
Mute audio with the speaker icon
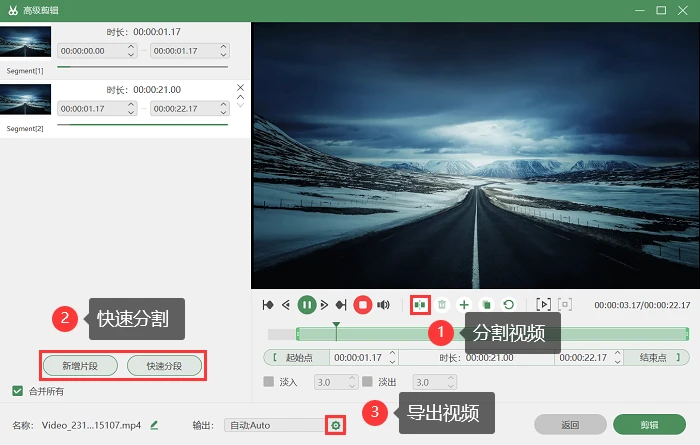coord(383,305)
